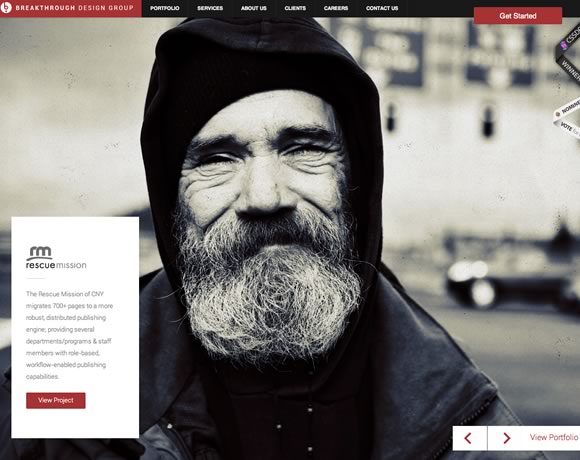Click the white Rescue Mission info card

tap(75, 327)
